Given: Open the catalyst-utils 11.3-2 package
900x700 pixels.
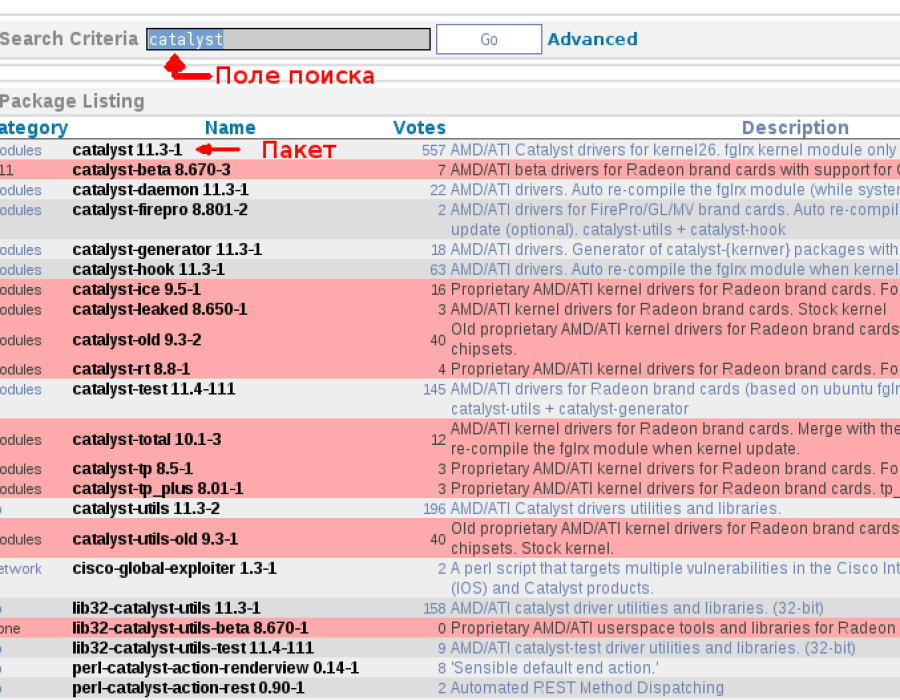Looking at the screenshot, I should tap(146, 509).
